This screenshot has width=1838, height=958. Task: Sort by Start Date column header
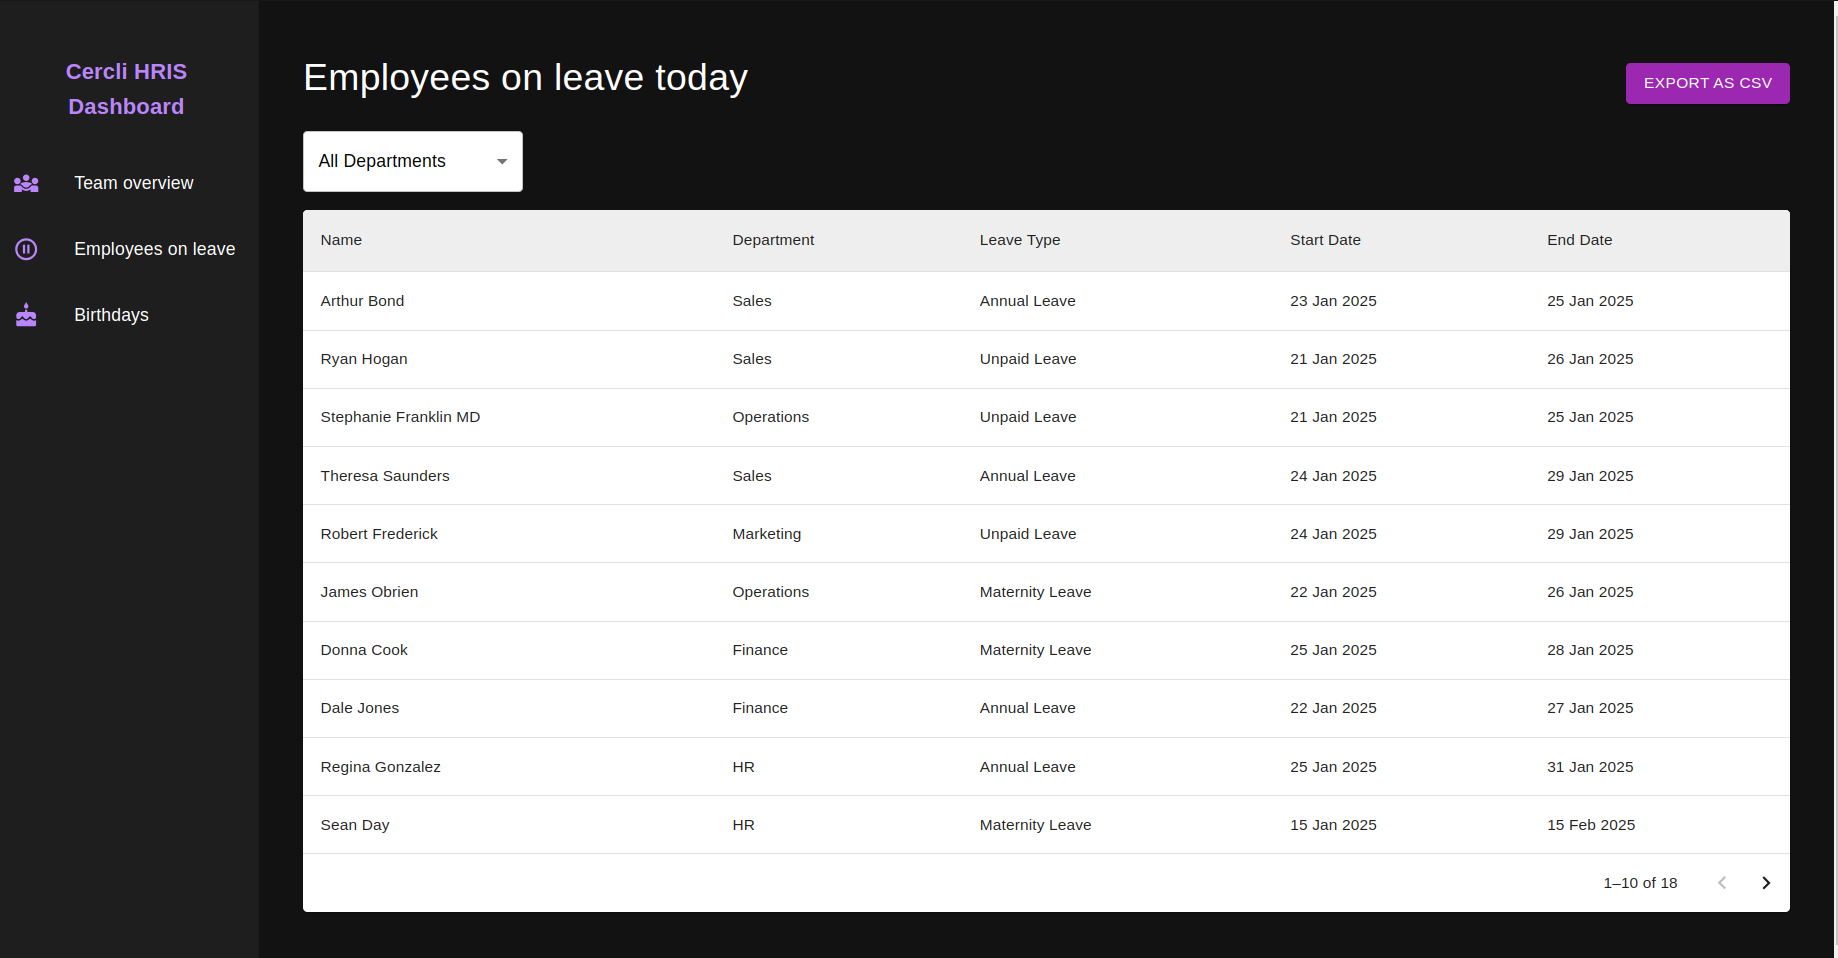[x=1325, y=240]
